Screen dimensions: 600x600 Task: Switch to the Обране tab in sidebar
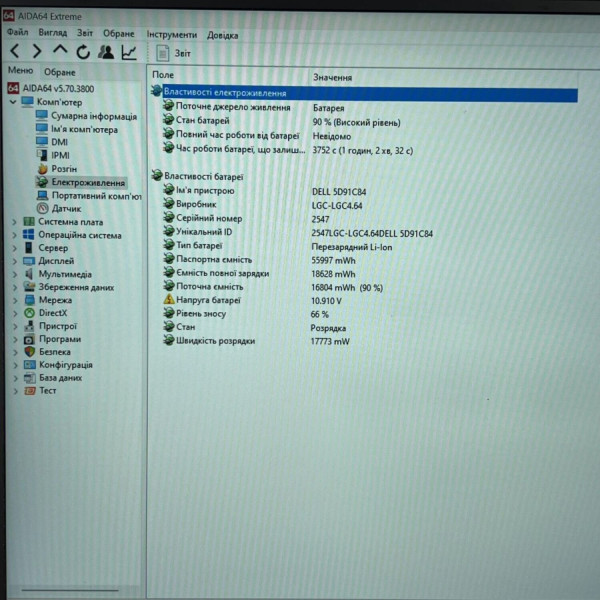pyautogui.click(x=60, y=72)
